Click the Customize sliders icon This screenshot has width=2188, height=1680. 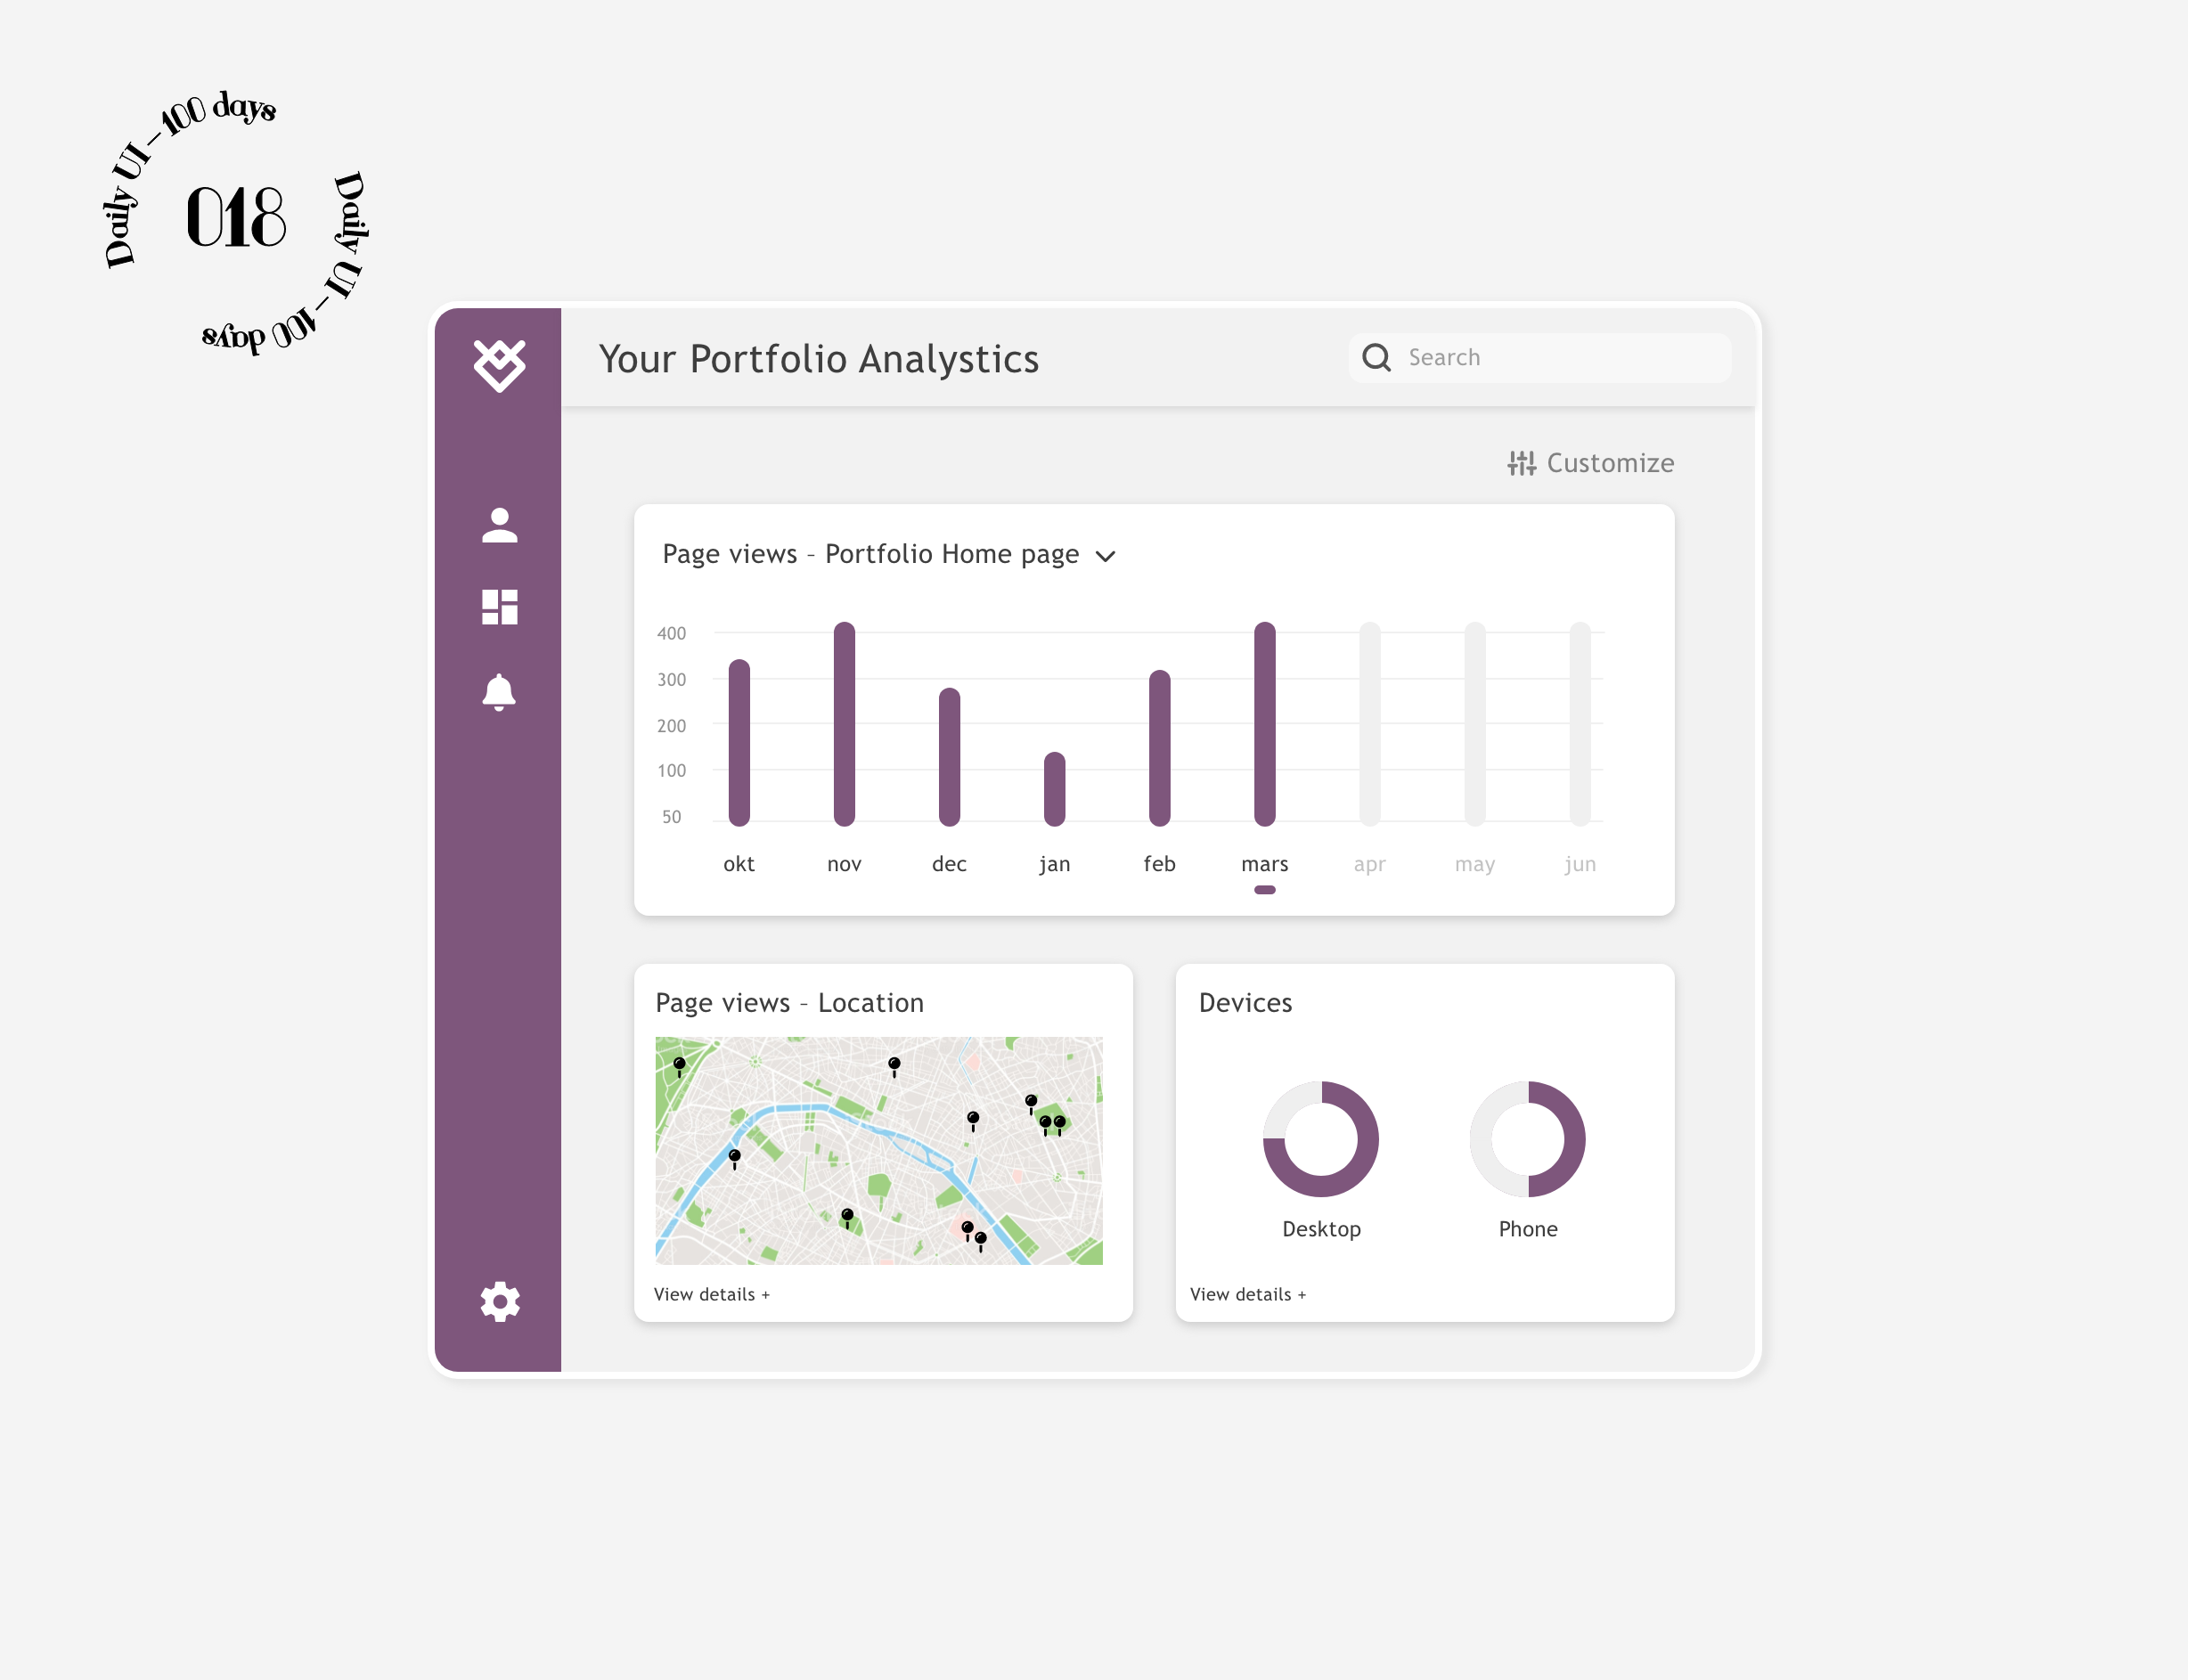pos(1521,463)
